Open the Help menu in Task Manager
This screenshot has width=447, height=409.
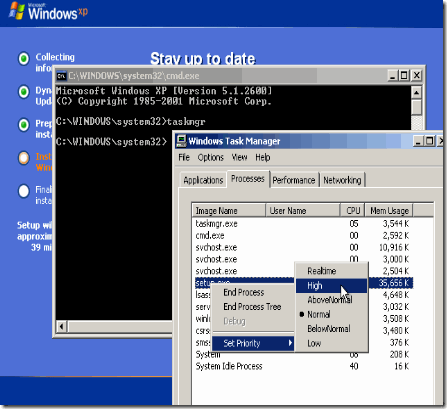tap(263, 157)
